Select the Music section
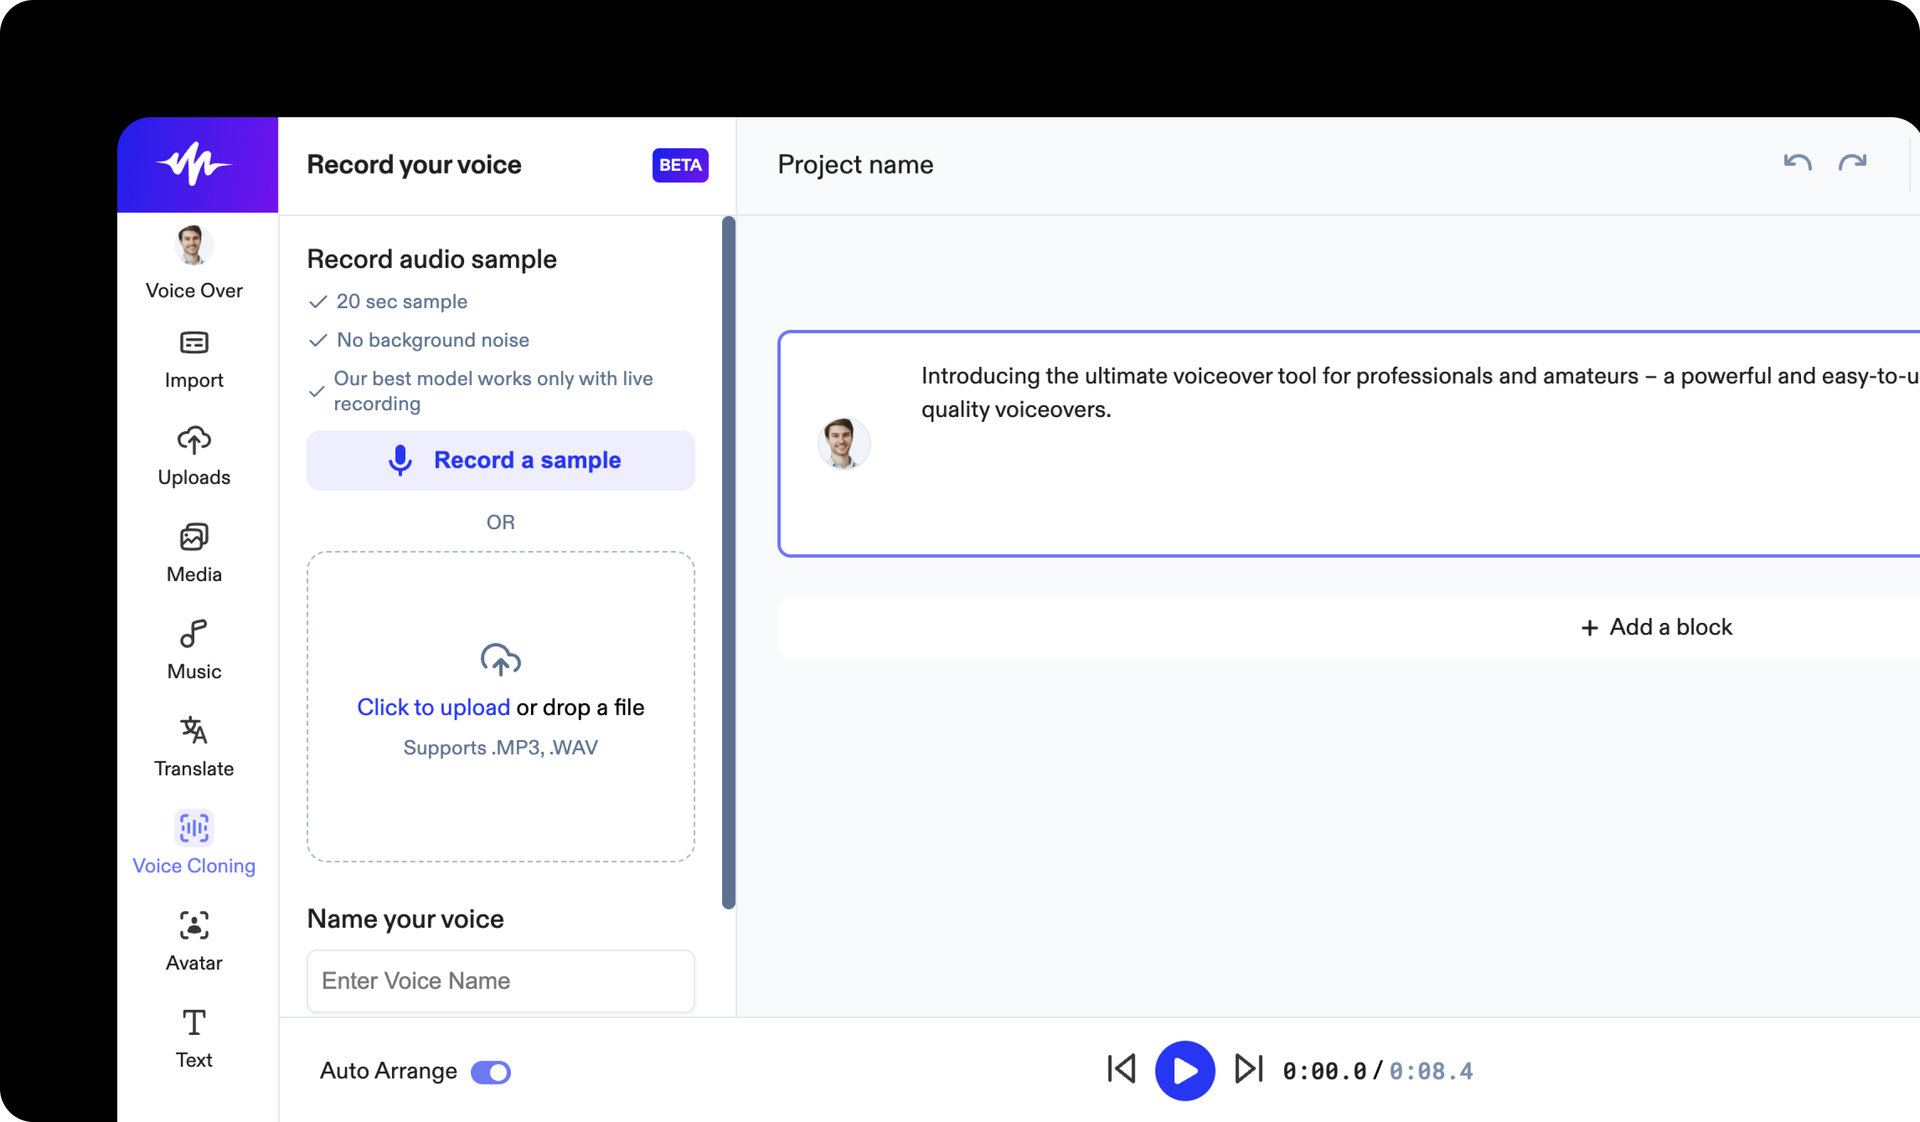The height and width of the screenshot is (1122, 1920). [193, 649]
